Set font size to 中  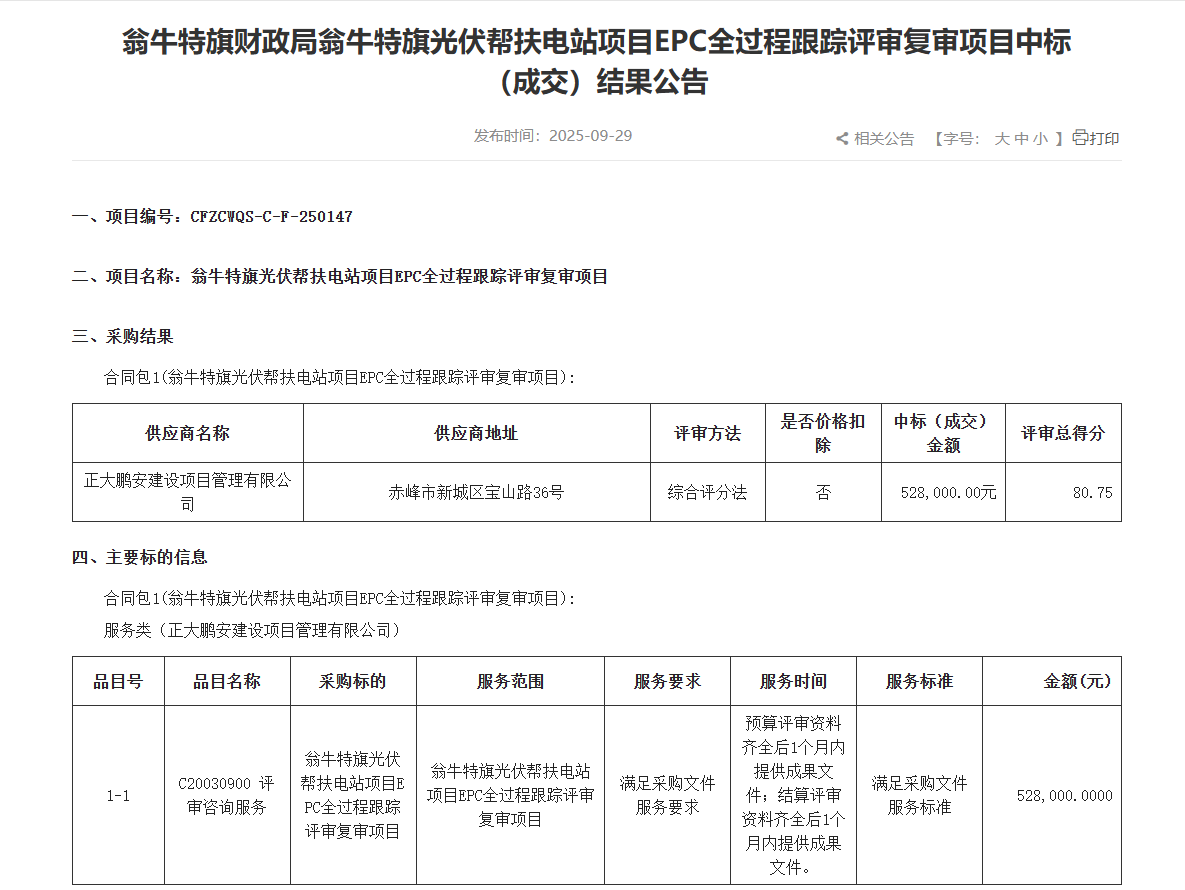coord(1021,139)
